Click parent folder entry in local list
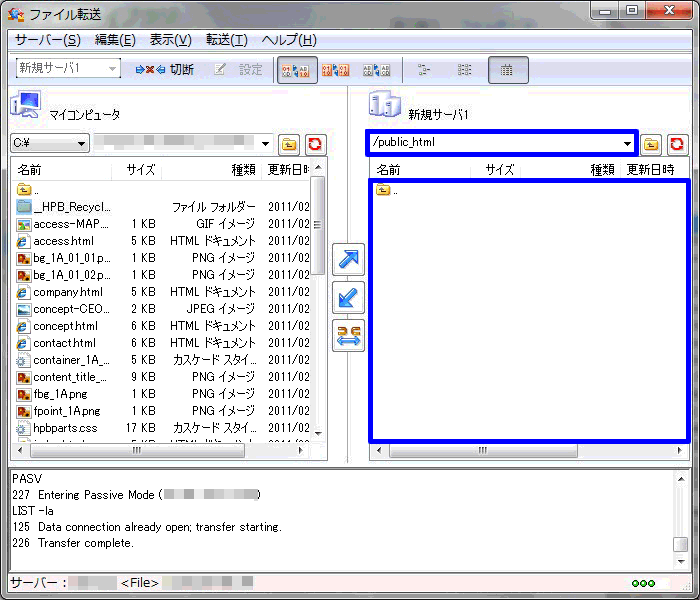 tap(28, 190)
